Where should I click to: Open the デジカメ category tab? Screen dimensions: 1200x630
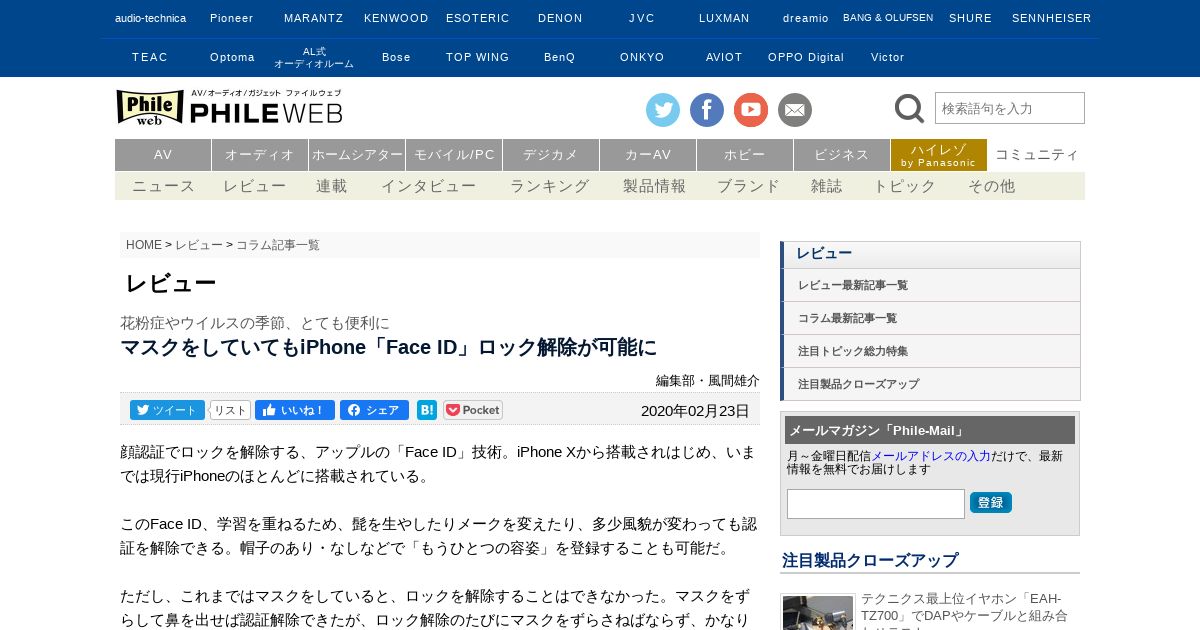click(551, 155)
